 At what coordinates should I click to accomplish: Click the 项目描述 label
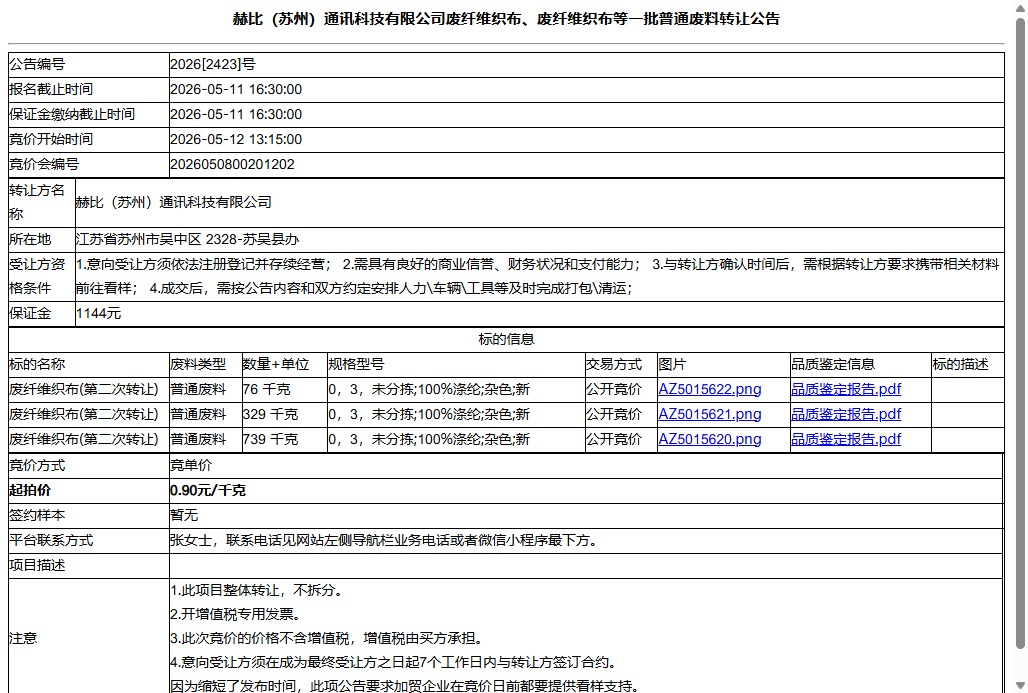click(37, 565)
